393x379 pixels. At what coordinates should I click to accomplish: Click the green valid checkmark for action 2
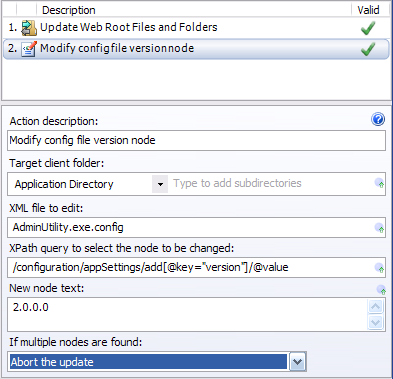(x=368, y=49)
